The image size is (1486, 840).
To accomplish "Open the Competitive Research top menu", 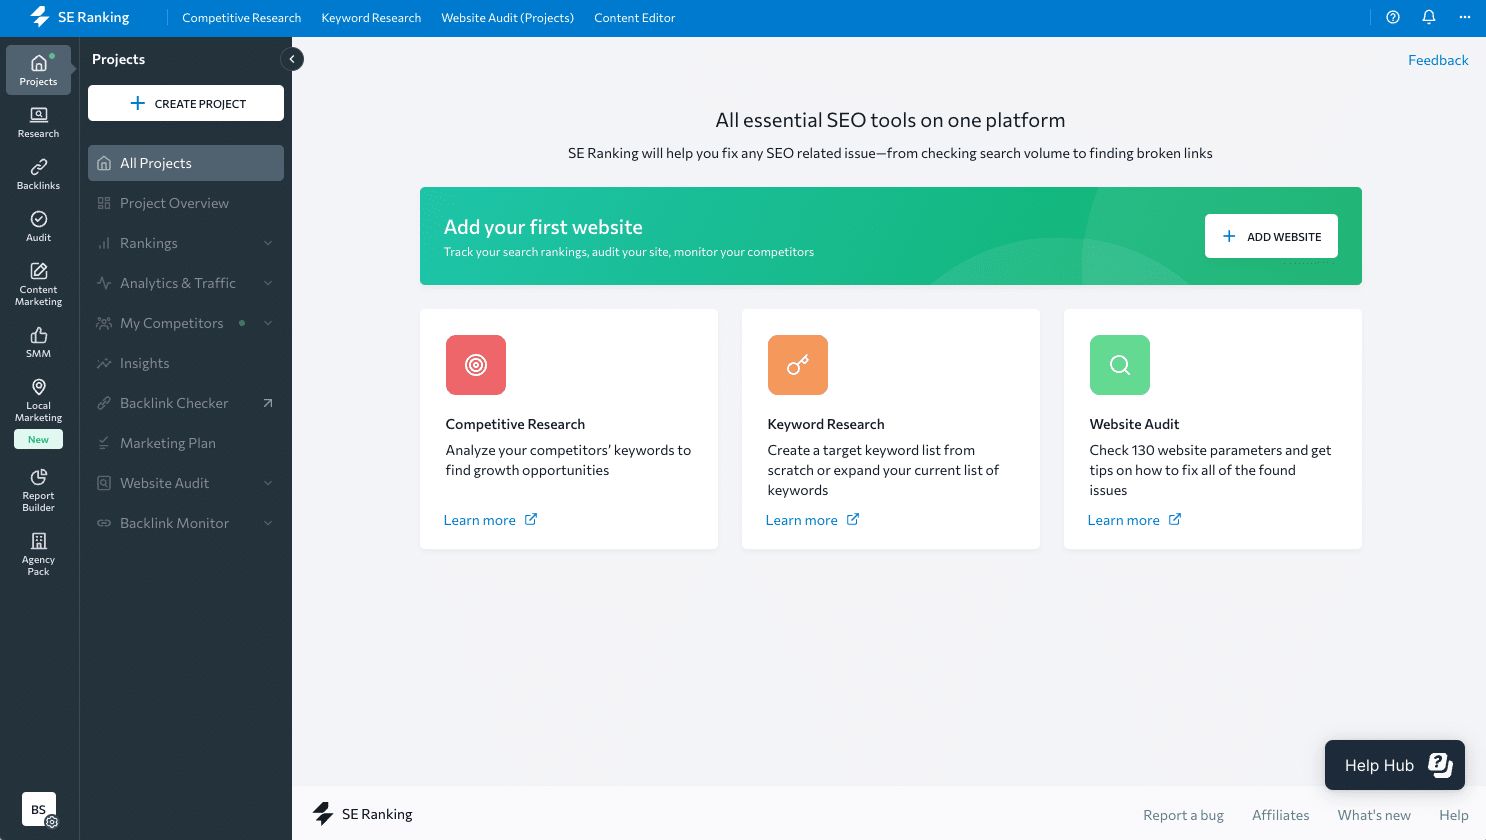I will [x=241, y=18].
